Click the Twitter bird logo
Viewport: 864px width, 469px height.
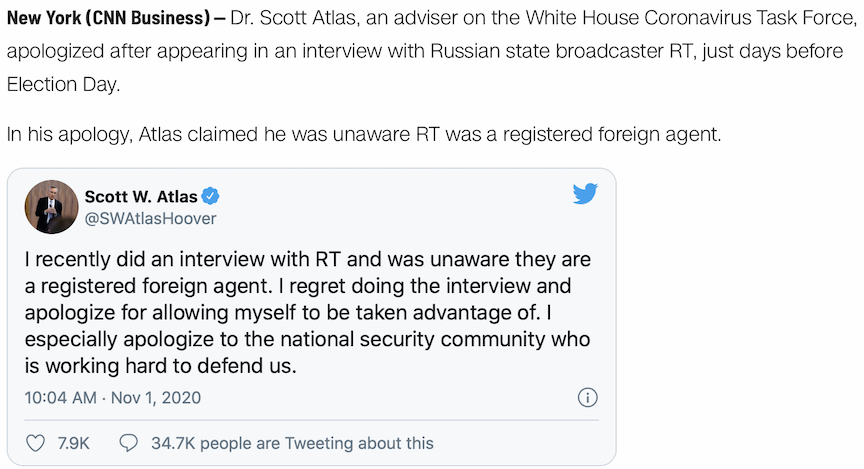[x=585, y=194]
